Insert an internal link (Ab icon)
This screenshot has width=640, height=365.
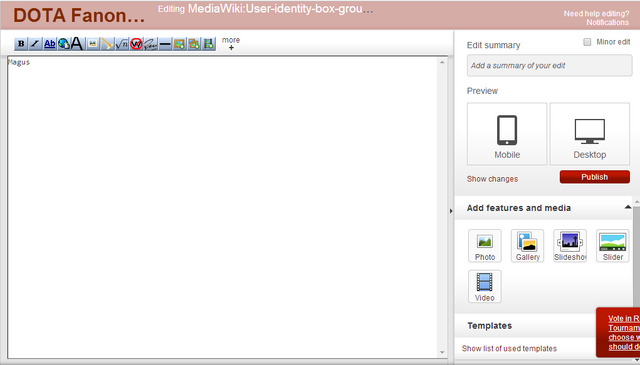click(x=49, y=44)
